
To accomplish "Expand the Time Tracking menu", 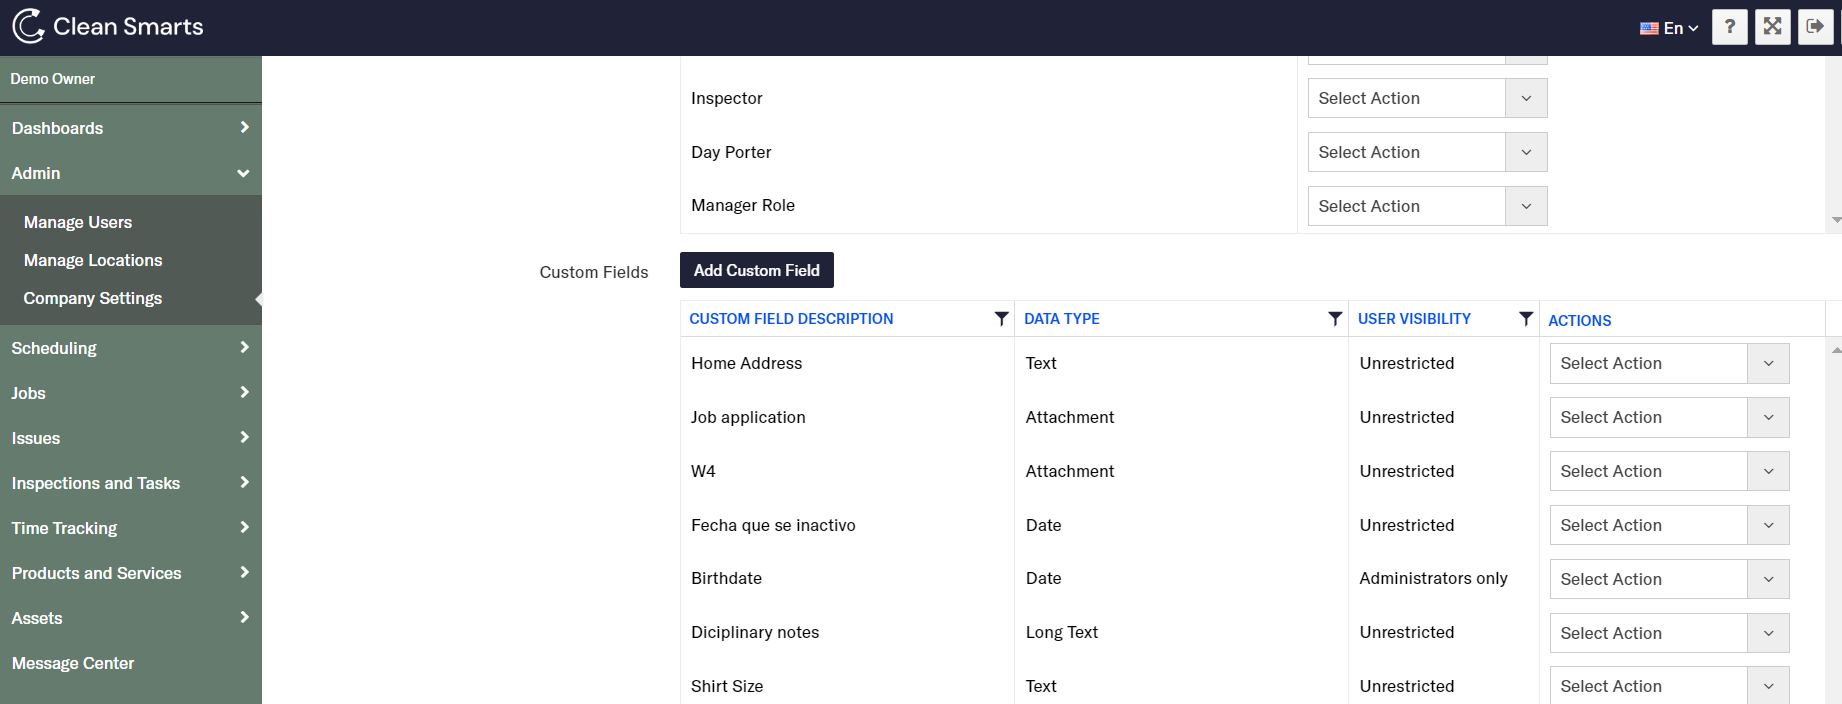I will [x=130, y=528].
